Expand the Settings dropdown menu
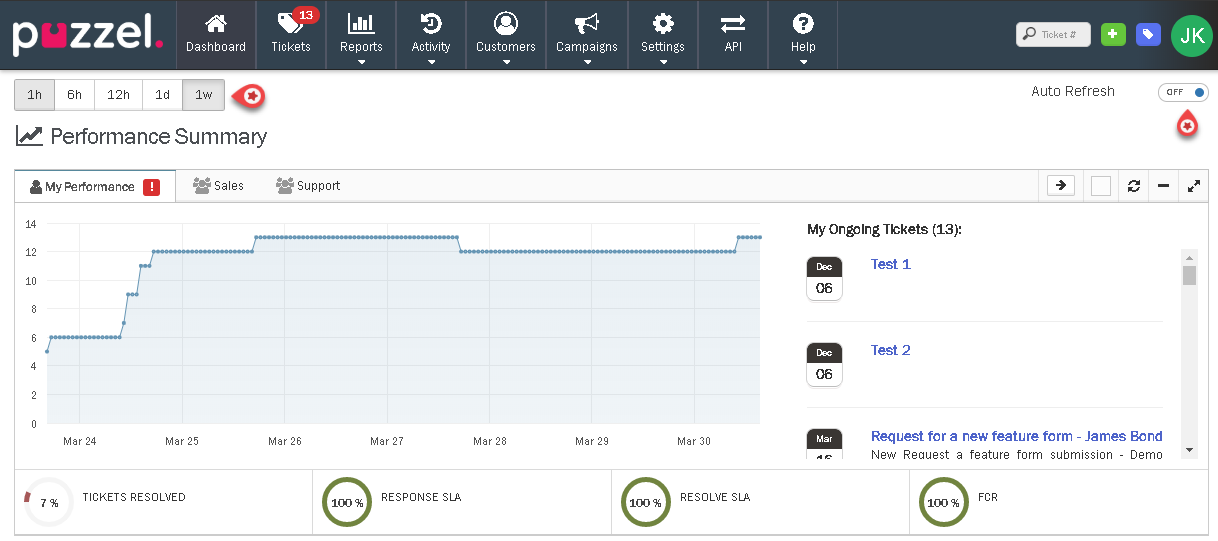The image size is (1218, 541). (x=662, y=36)
